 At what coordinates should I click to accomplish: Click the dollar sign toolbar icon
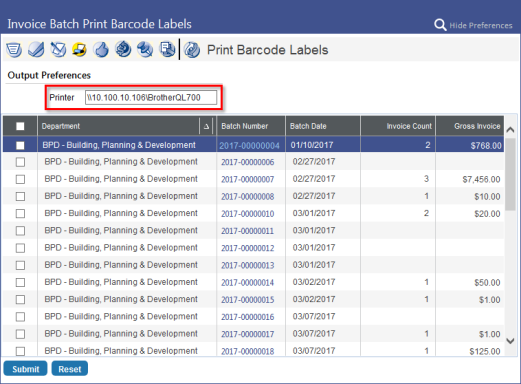pyautogui.click(x=123, y=50)
